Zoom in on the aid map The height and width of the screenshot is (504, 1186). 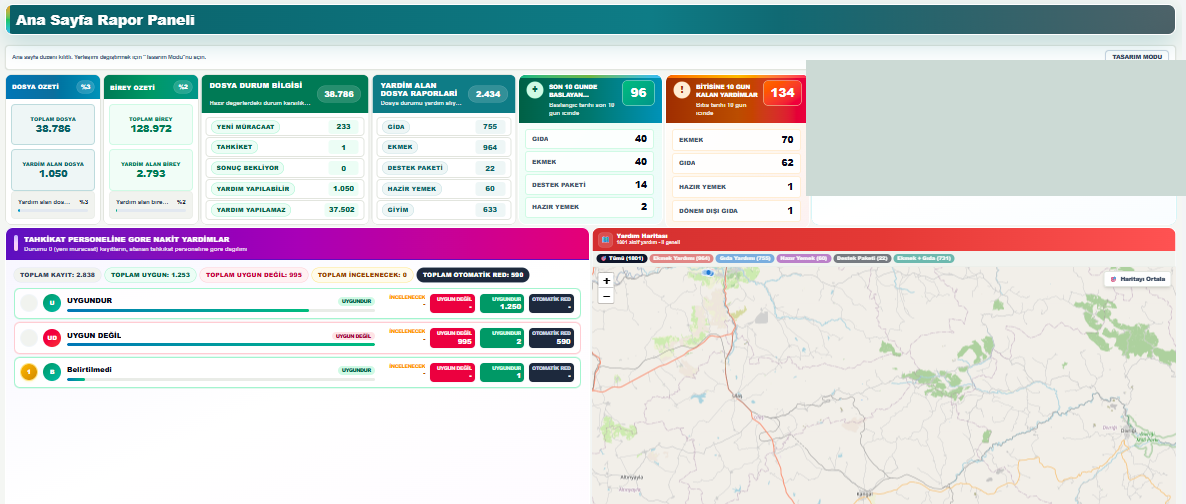pyautogui.click(x=607, y=281)
